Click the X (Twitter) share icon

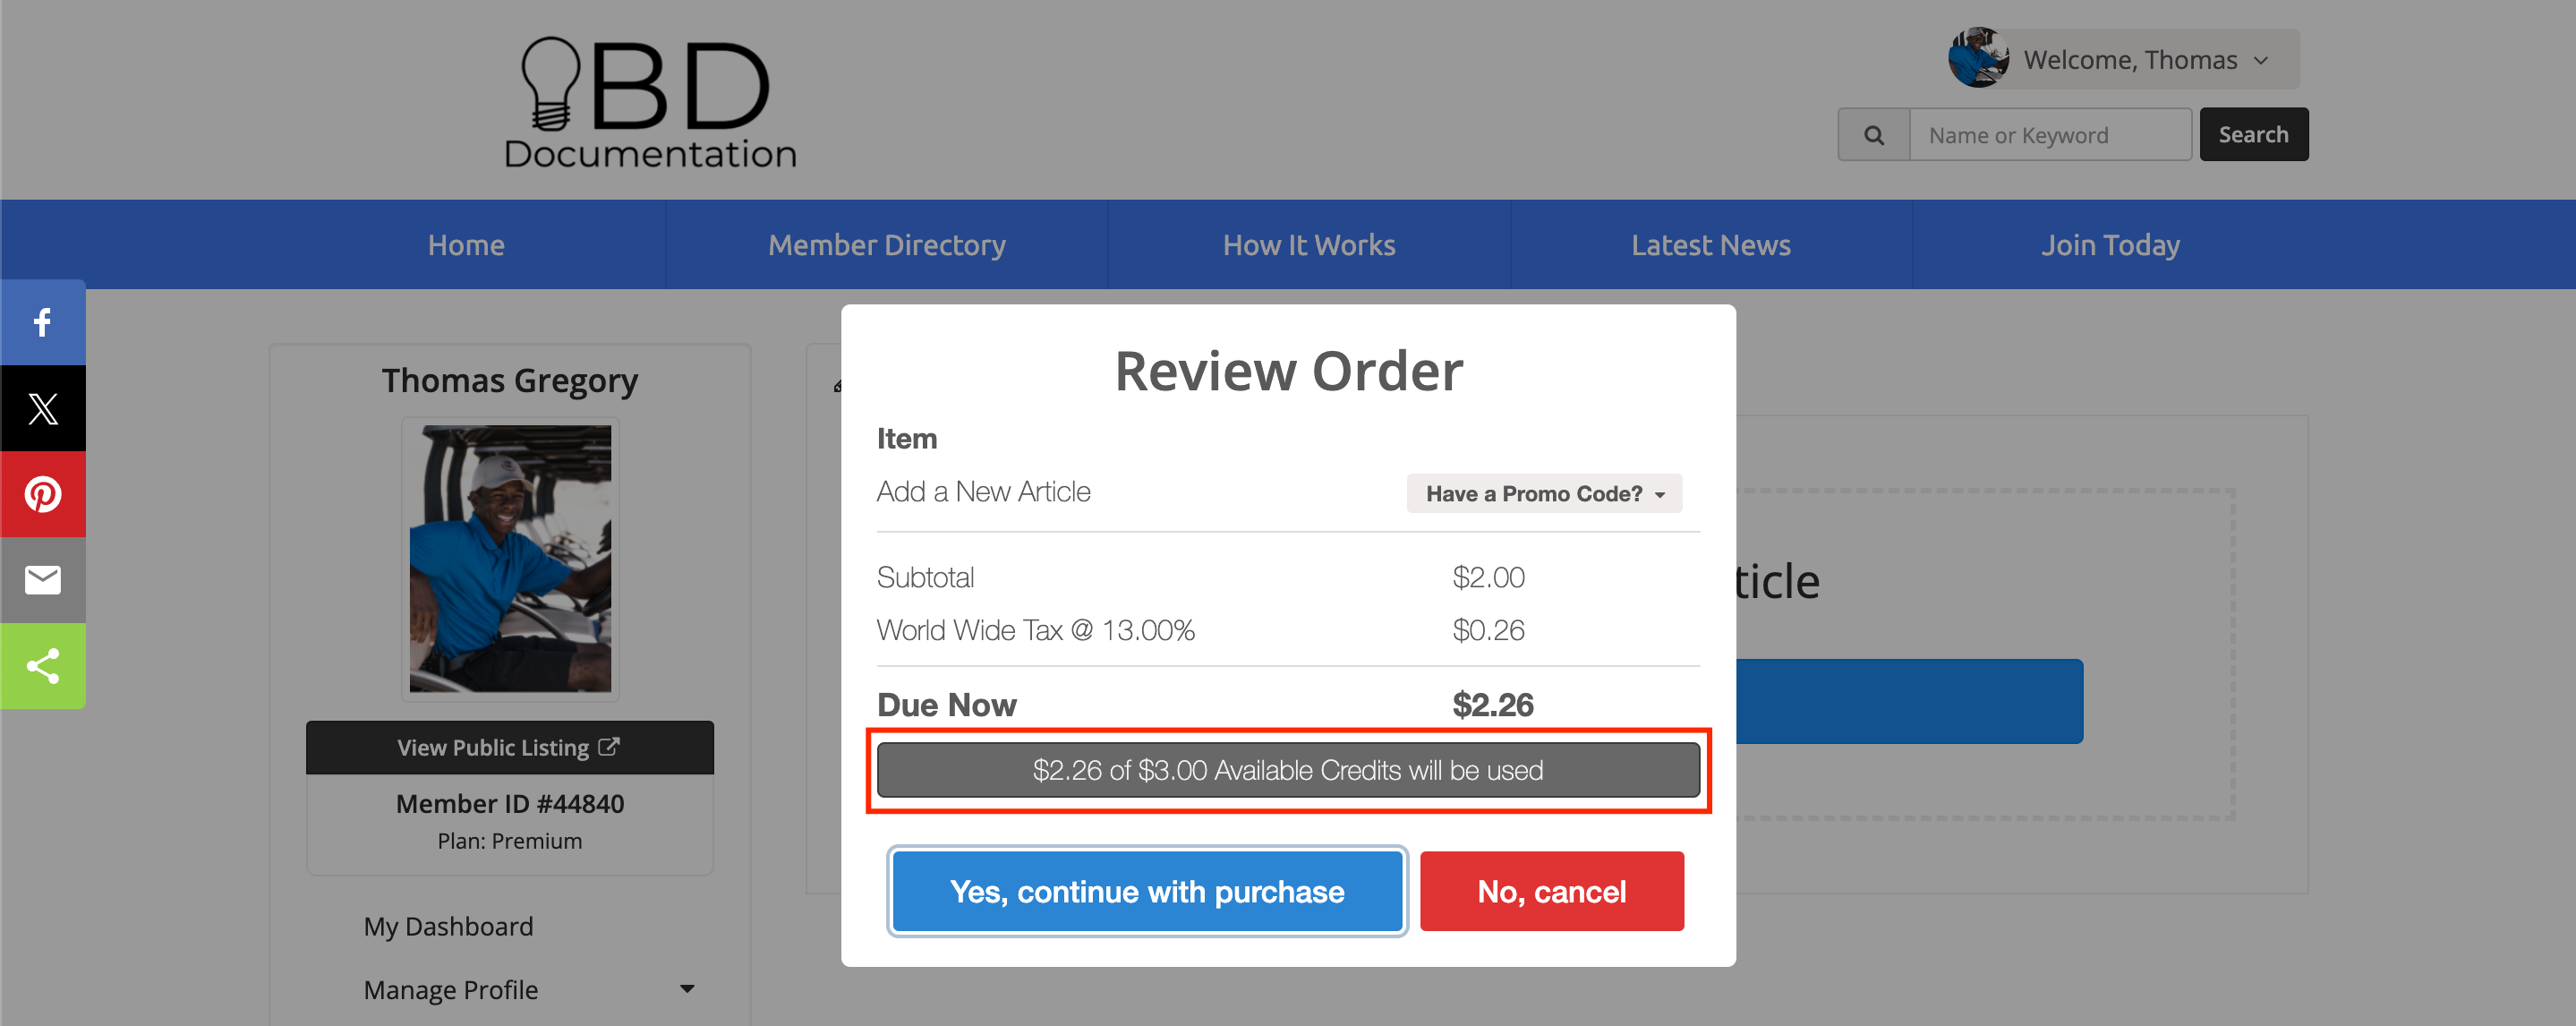(42, 408)
